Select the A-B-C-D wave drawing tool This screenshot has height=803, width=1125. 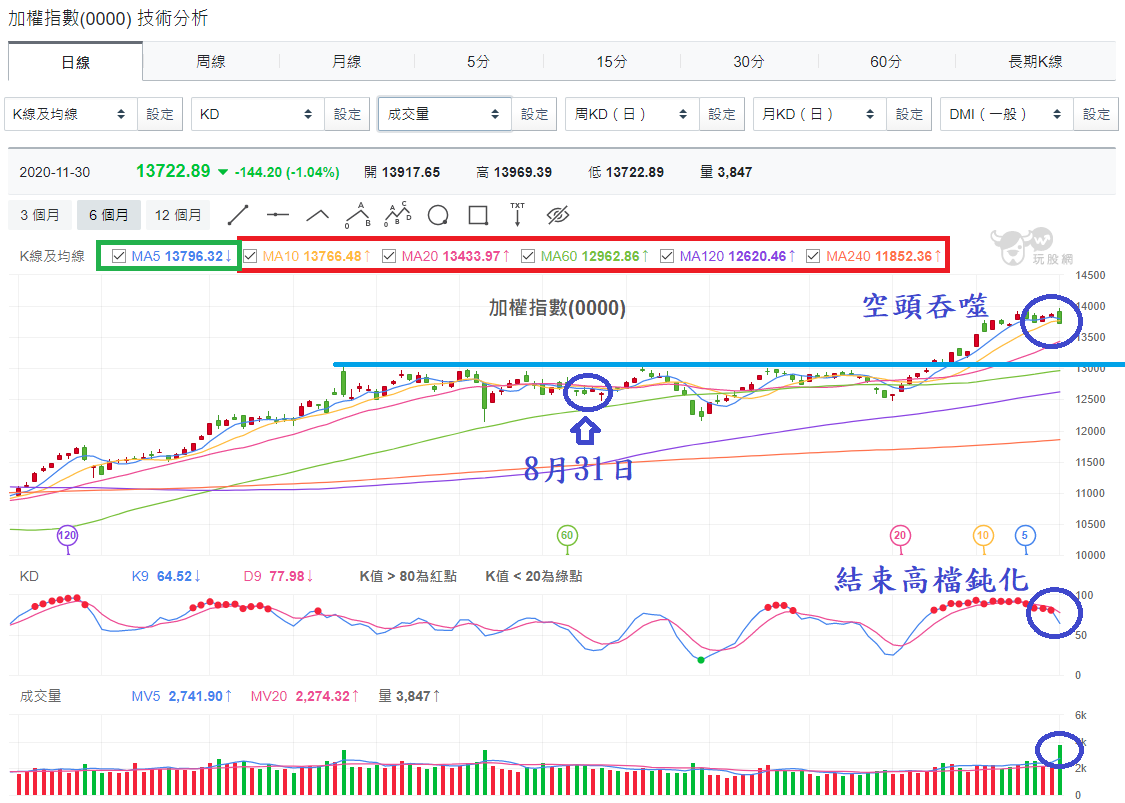[398, 214]
